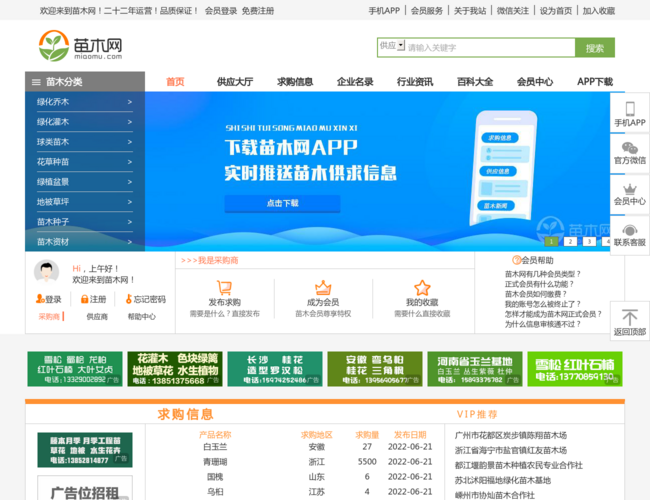Open the 供应大厅 nav tab

[235, 82]
